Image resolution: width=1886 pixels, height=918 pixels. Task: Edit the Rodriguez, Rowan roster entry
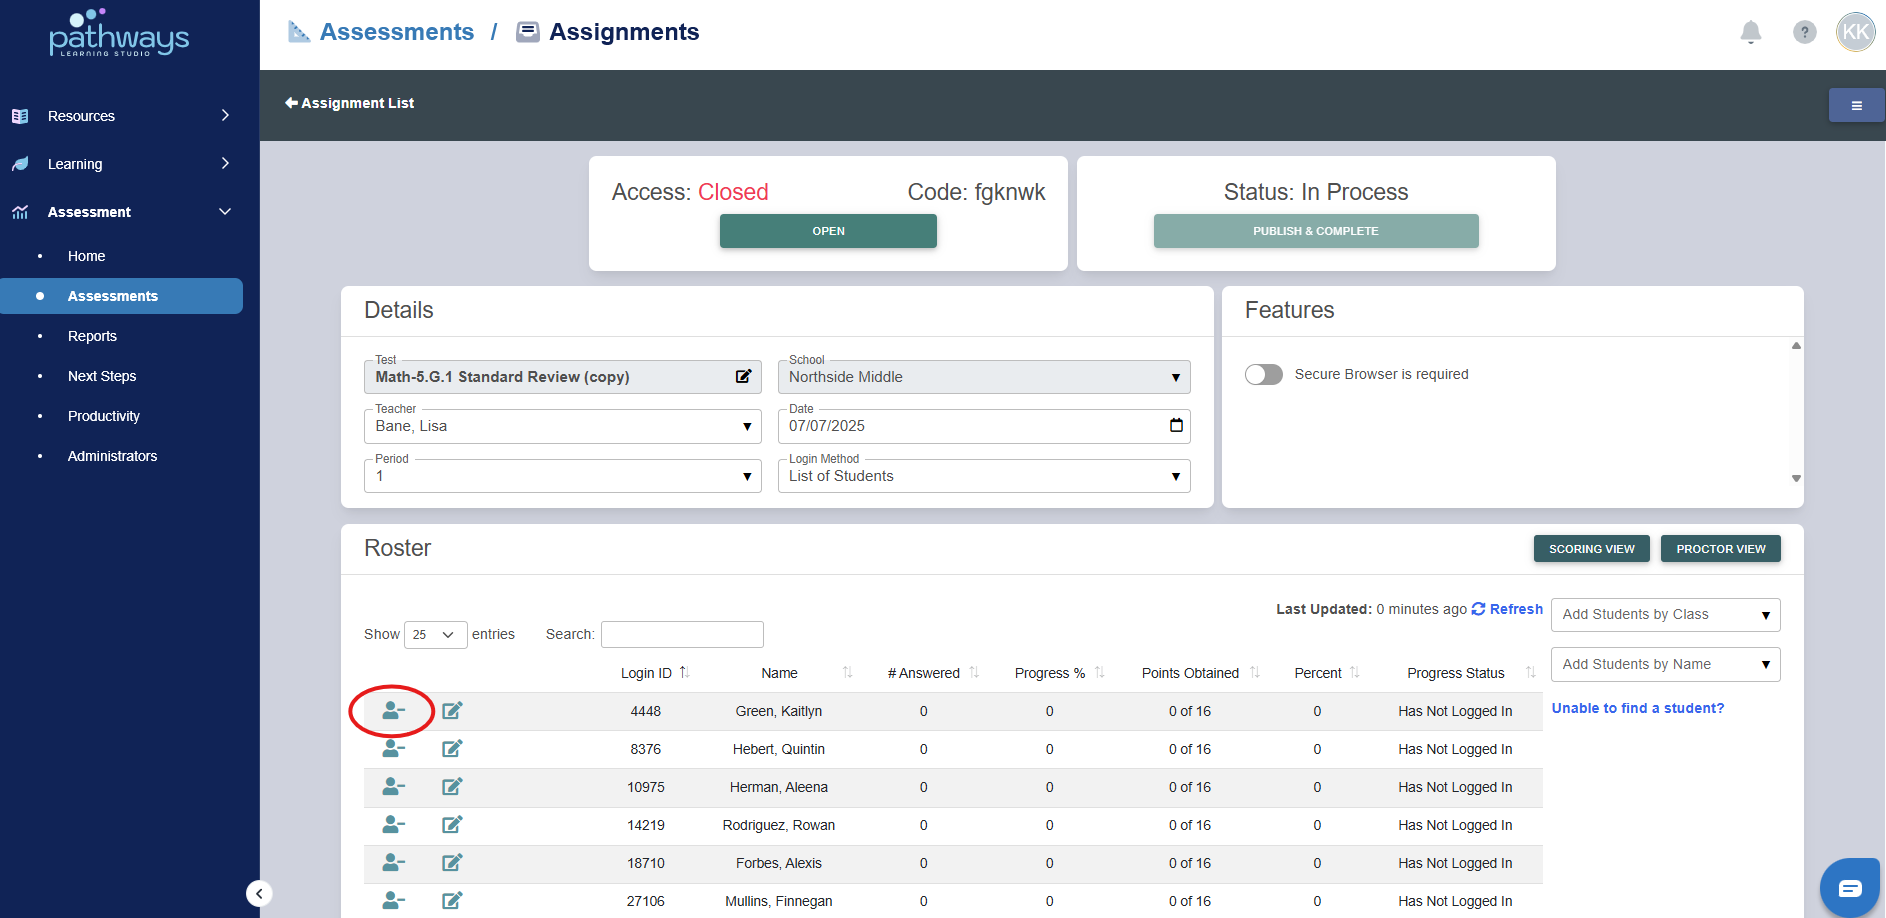(452, 825)
